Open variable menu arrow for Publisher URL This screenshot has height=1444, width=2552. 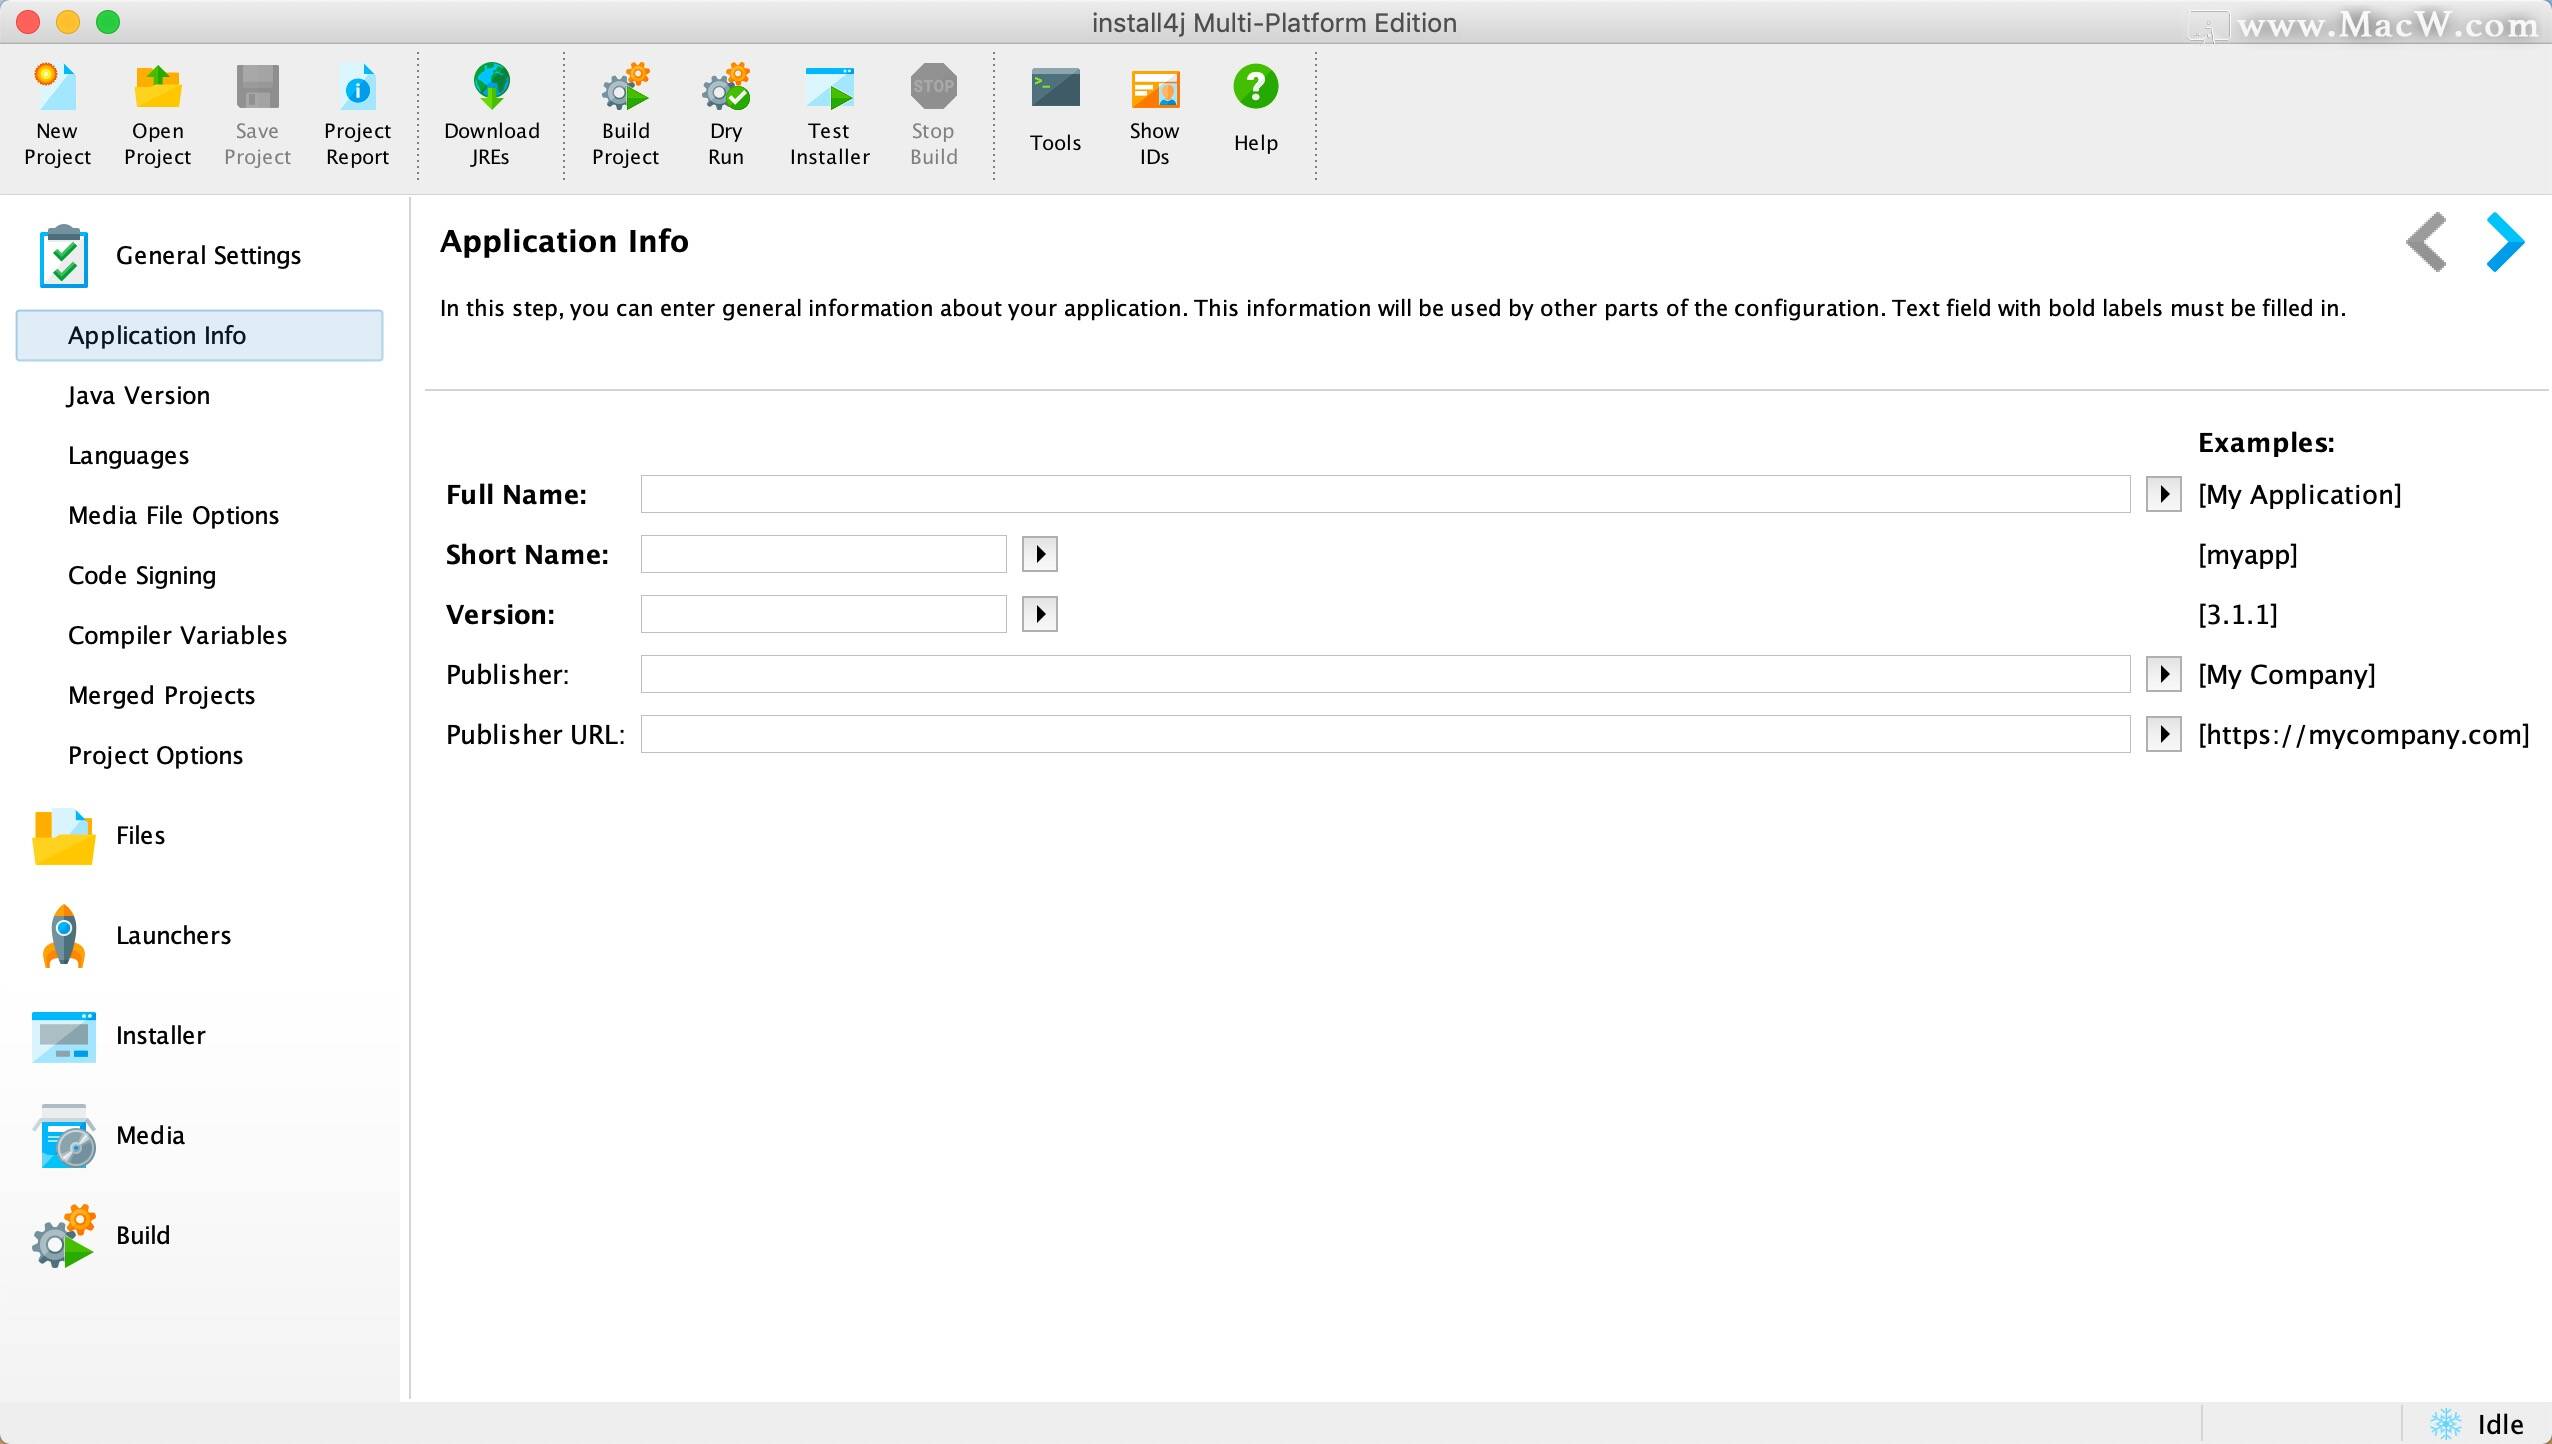(2164, 734)
